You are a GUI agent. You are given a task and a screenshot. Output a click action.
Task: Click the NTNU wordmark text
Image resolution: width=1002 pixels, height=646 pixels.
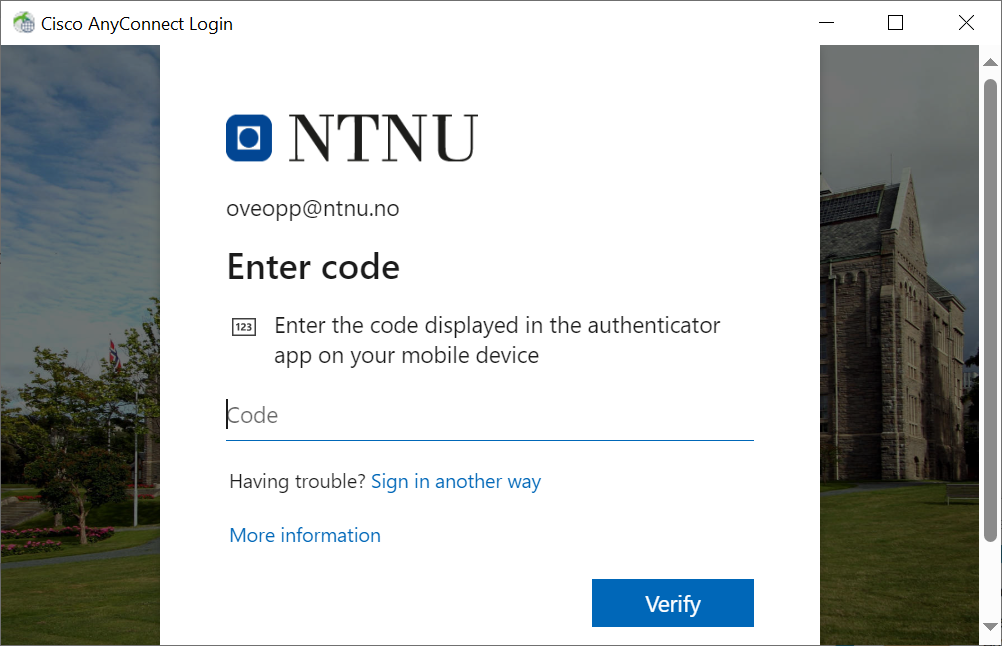coord(383,137)
